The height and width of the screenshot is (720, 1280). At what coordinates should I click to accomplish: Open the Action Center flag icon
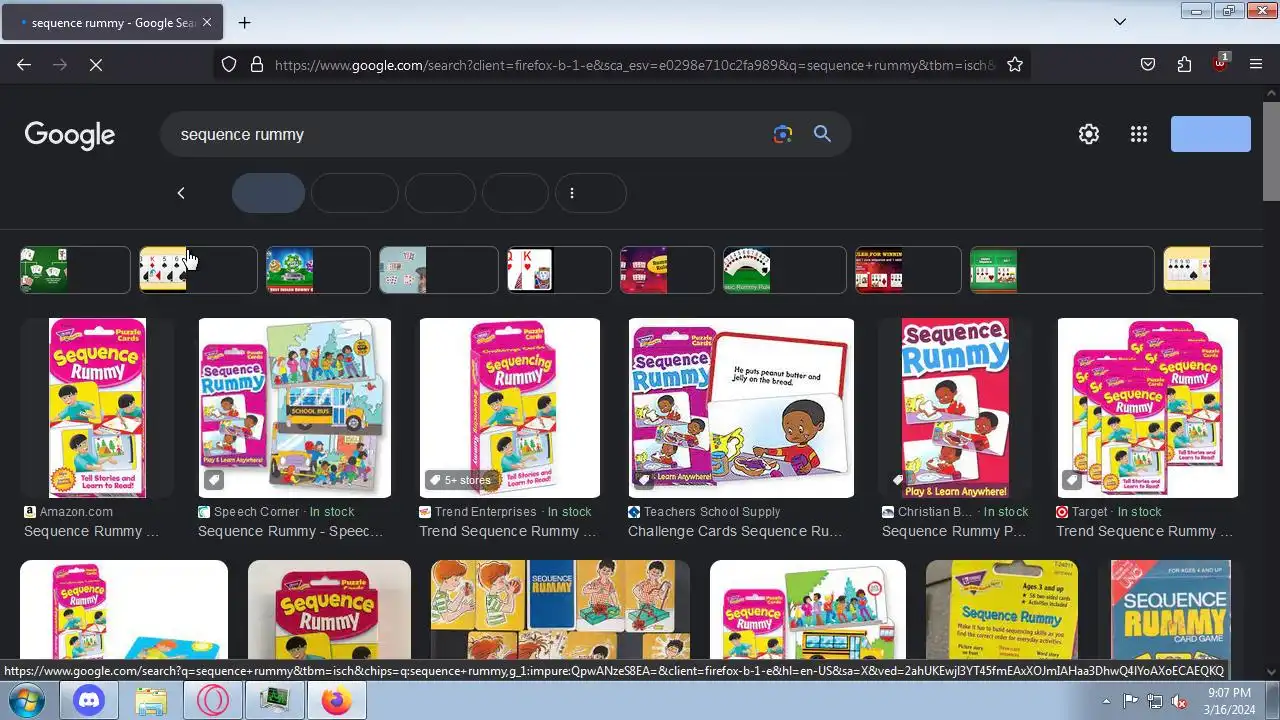[1131, 701]
